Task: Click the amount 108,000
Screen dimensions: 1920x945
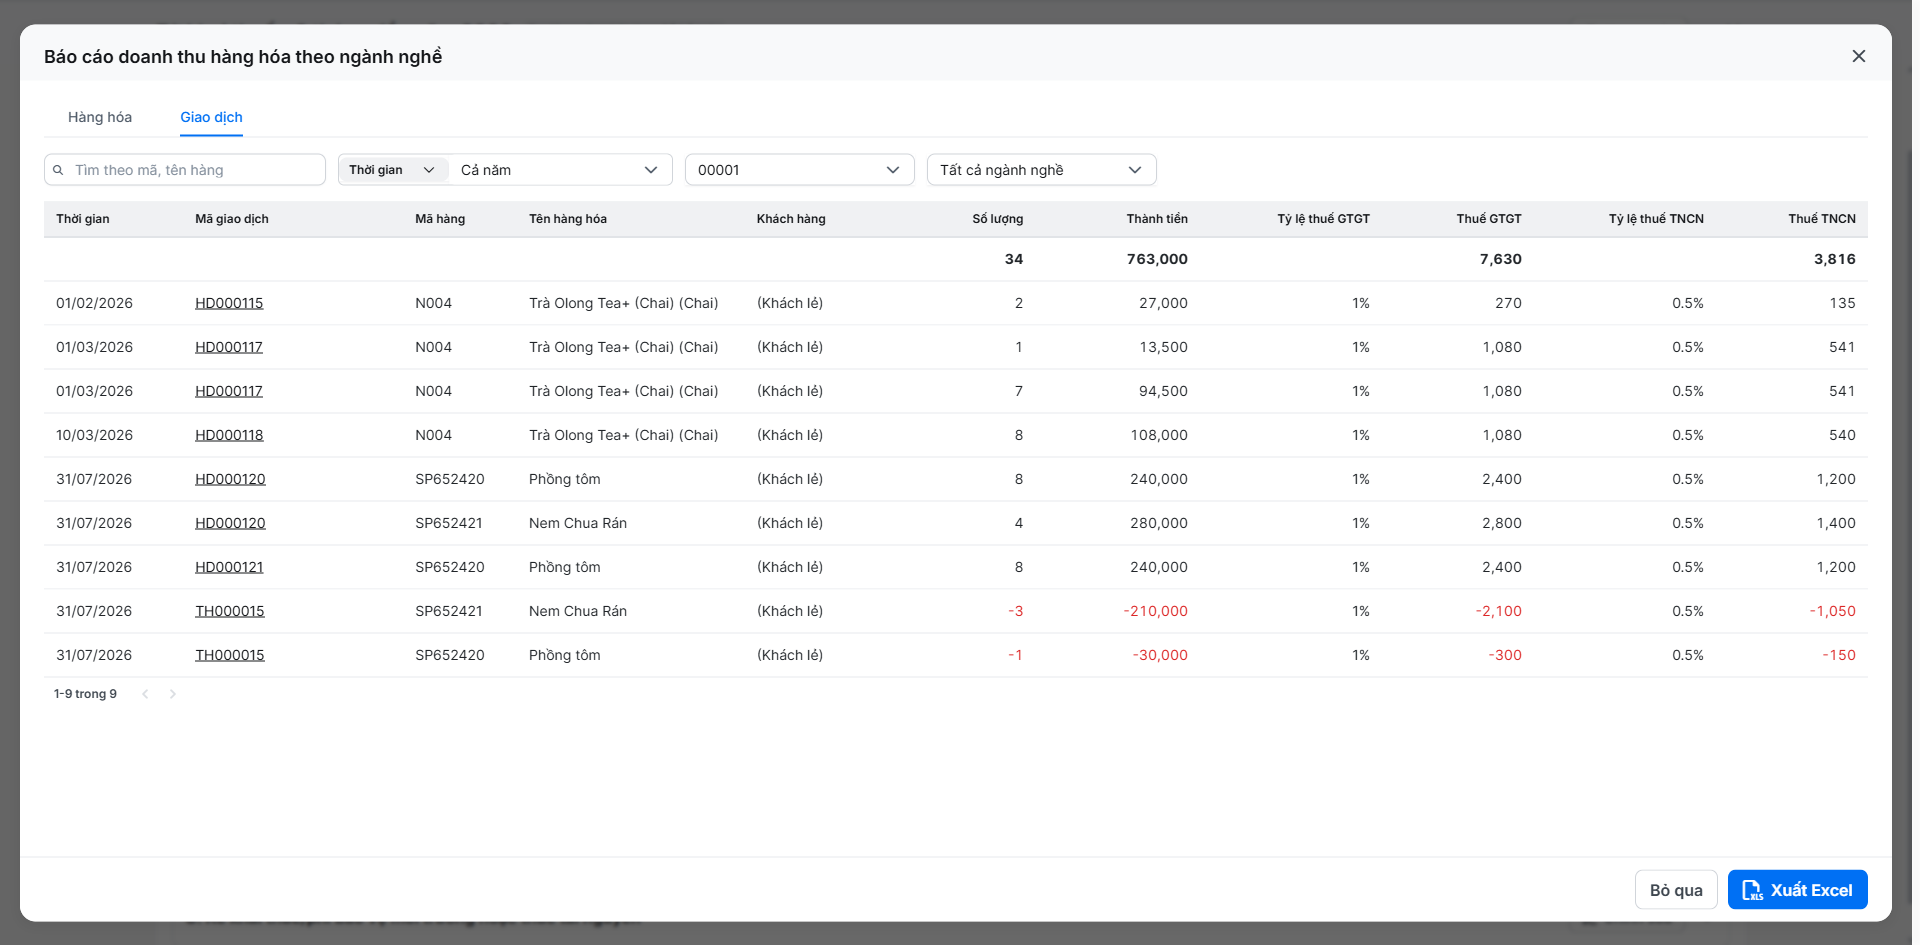Action: [x=1159, y=435]
